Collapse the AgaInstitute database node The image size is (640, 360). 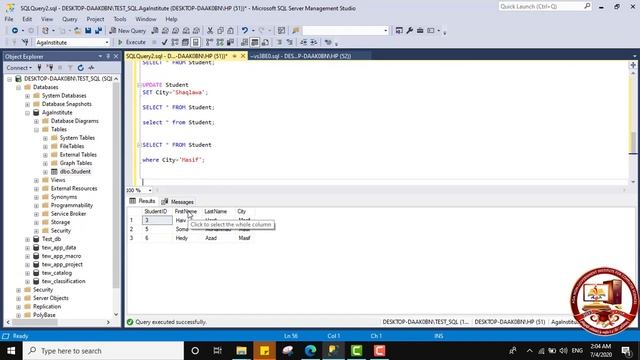tap(27, 113)
